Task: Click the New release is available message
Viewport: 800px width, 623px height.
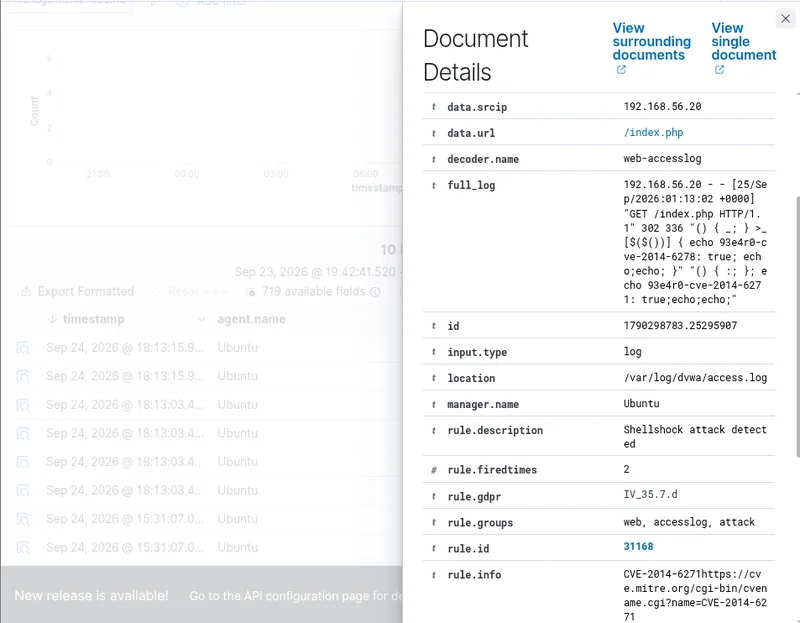Action: pos(91,595)
